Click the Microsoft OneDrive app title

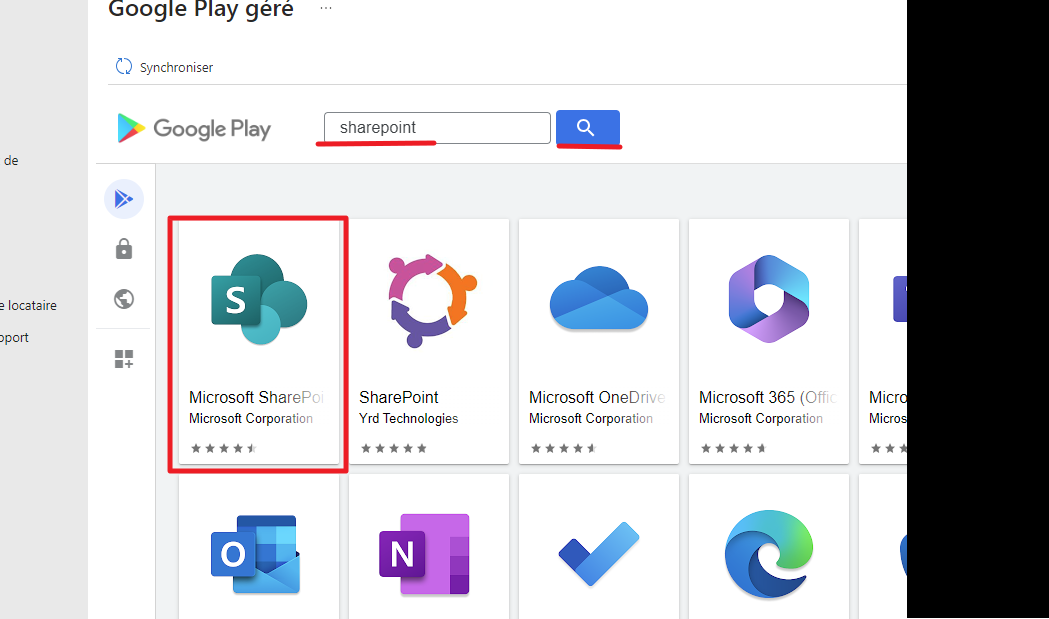pyautogui.click(x=597, y=397)
